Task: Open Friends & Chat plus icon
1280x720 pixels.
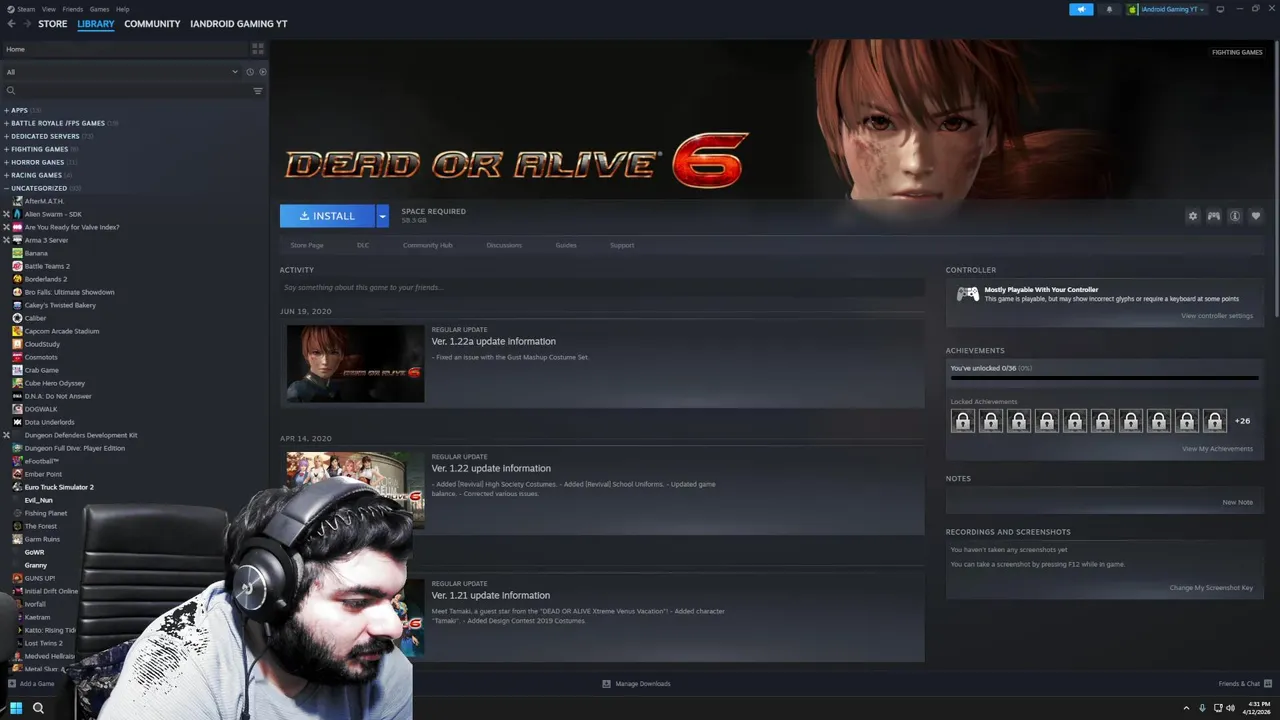Action: coord(1267,684)
